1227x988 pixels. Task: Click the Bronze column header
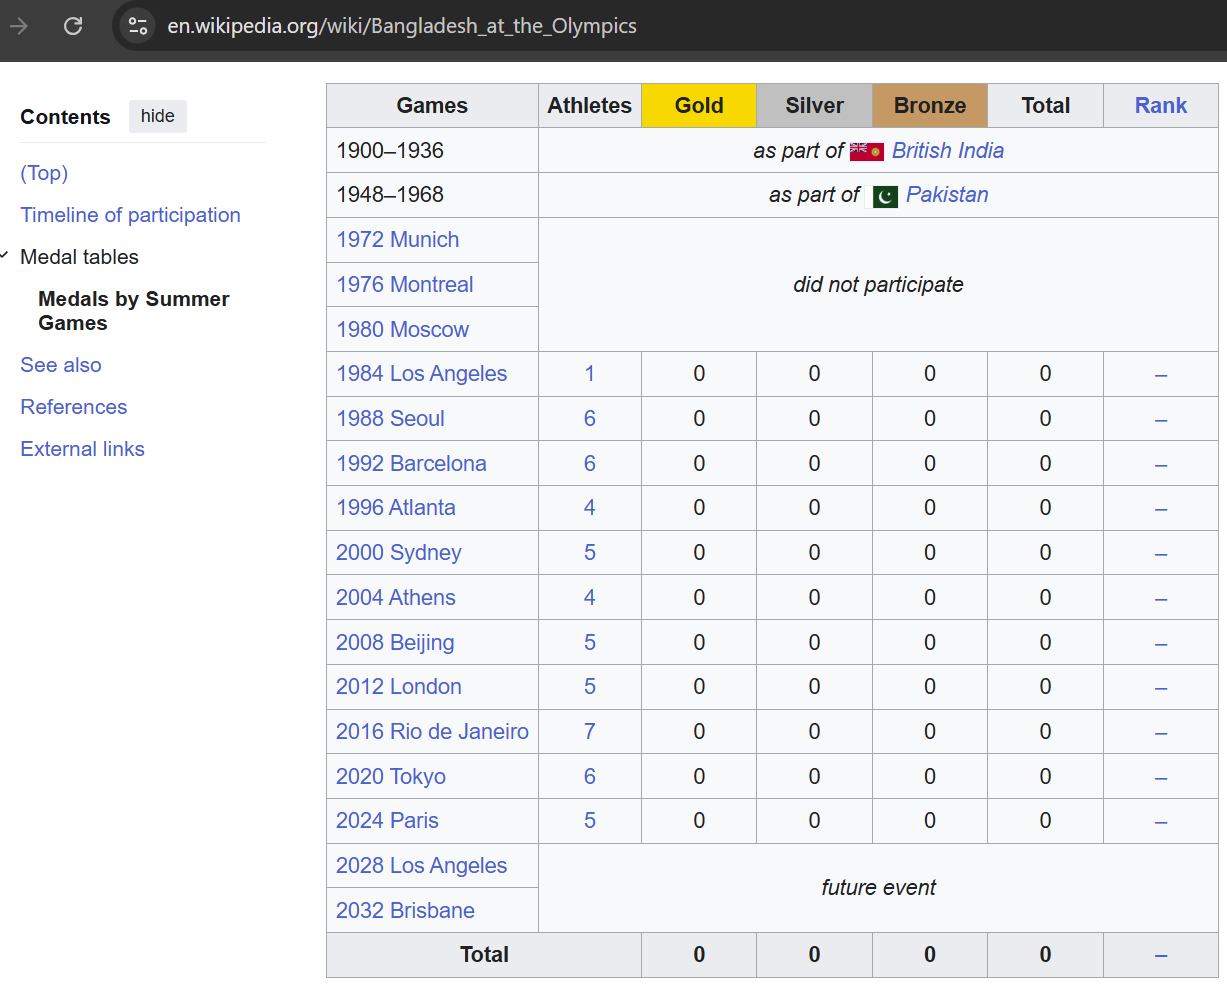click(x=930, y=105)
